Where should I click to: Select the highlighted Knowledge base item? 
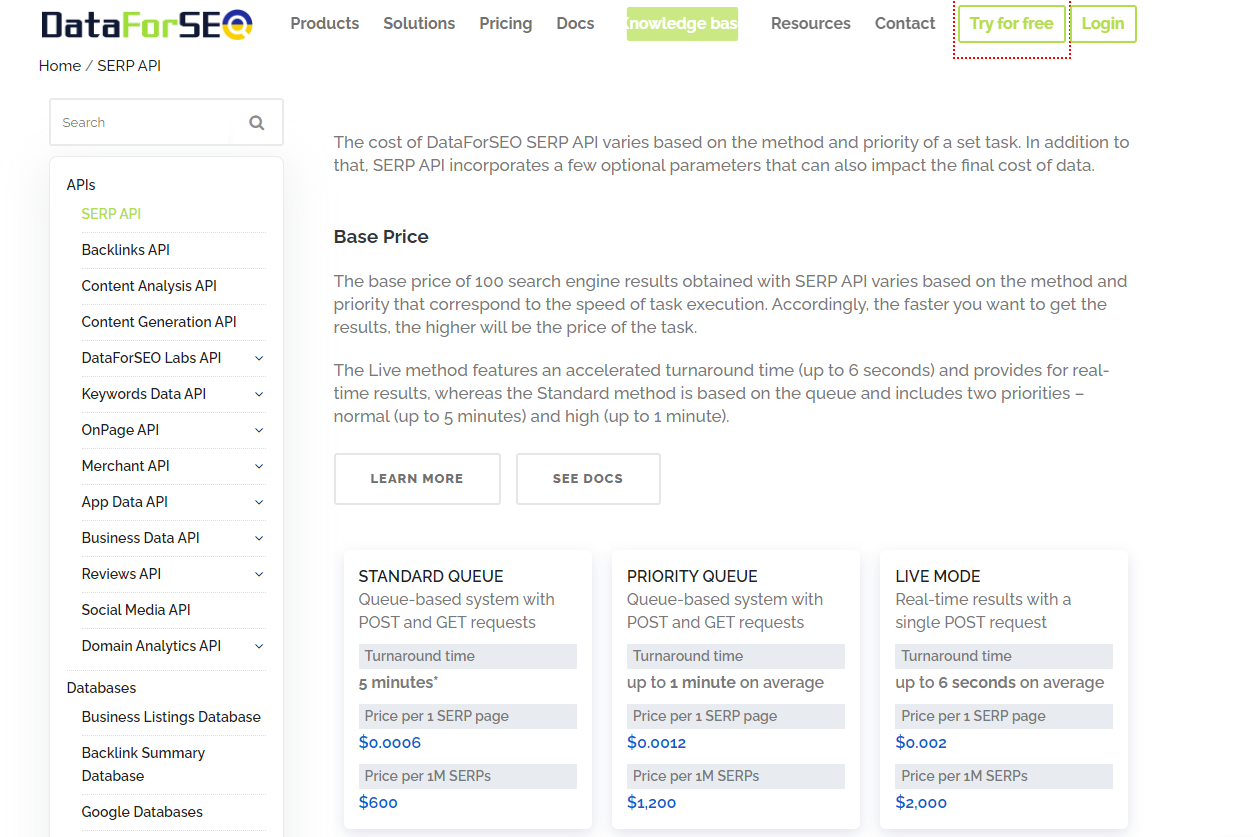(x=682, y=24)
